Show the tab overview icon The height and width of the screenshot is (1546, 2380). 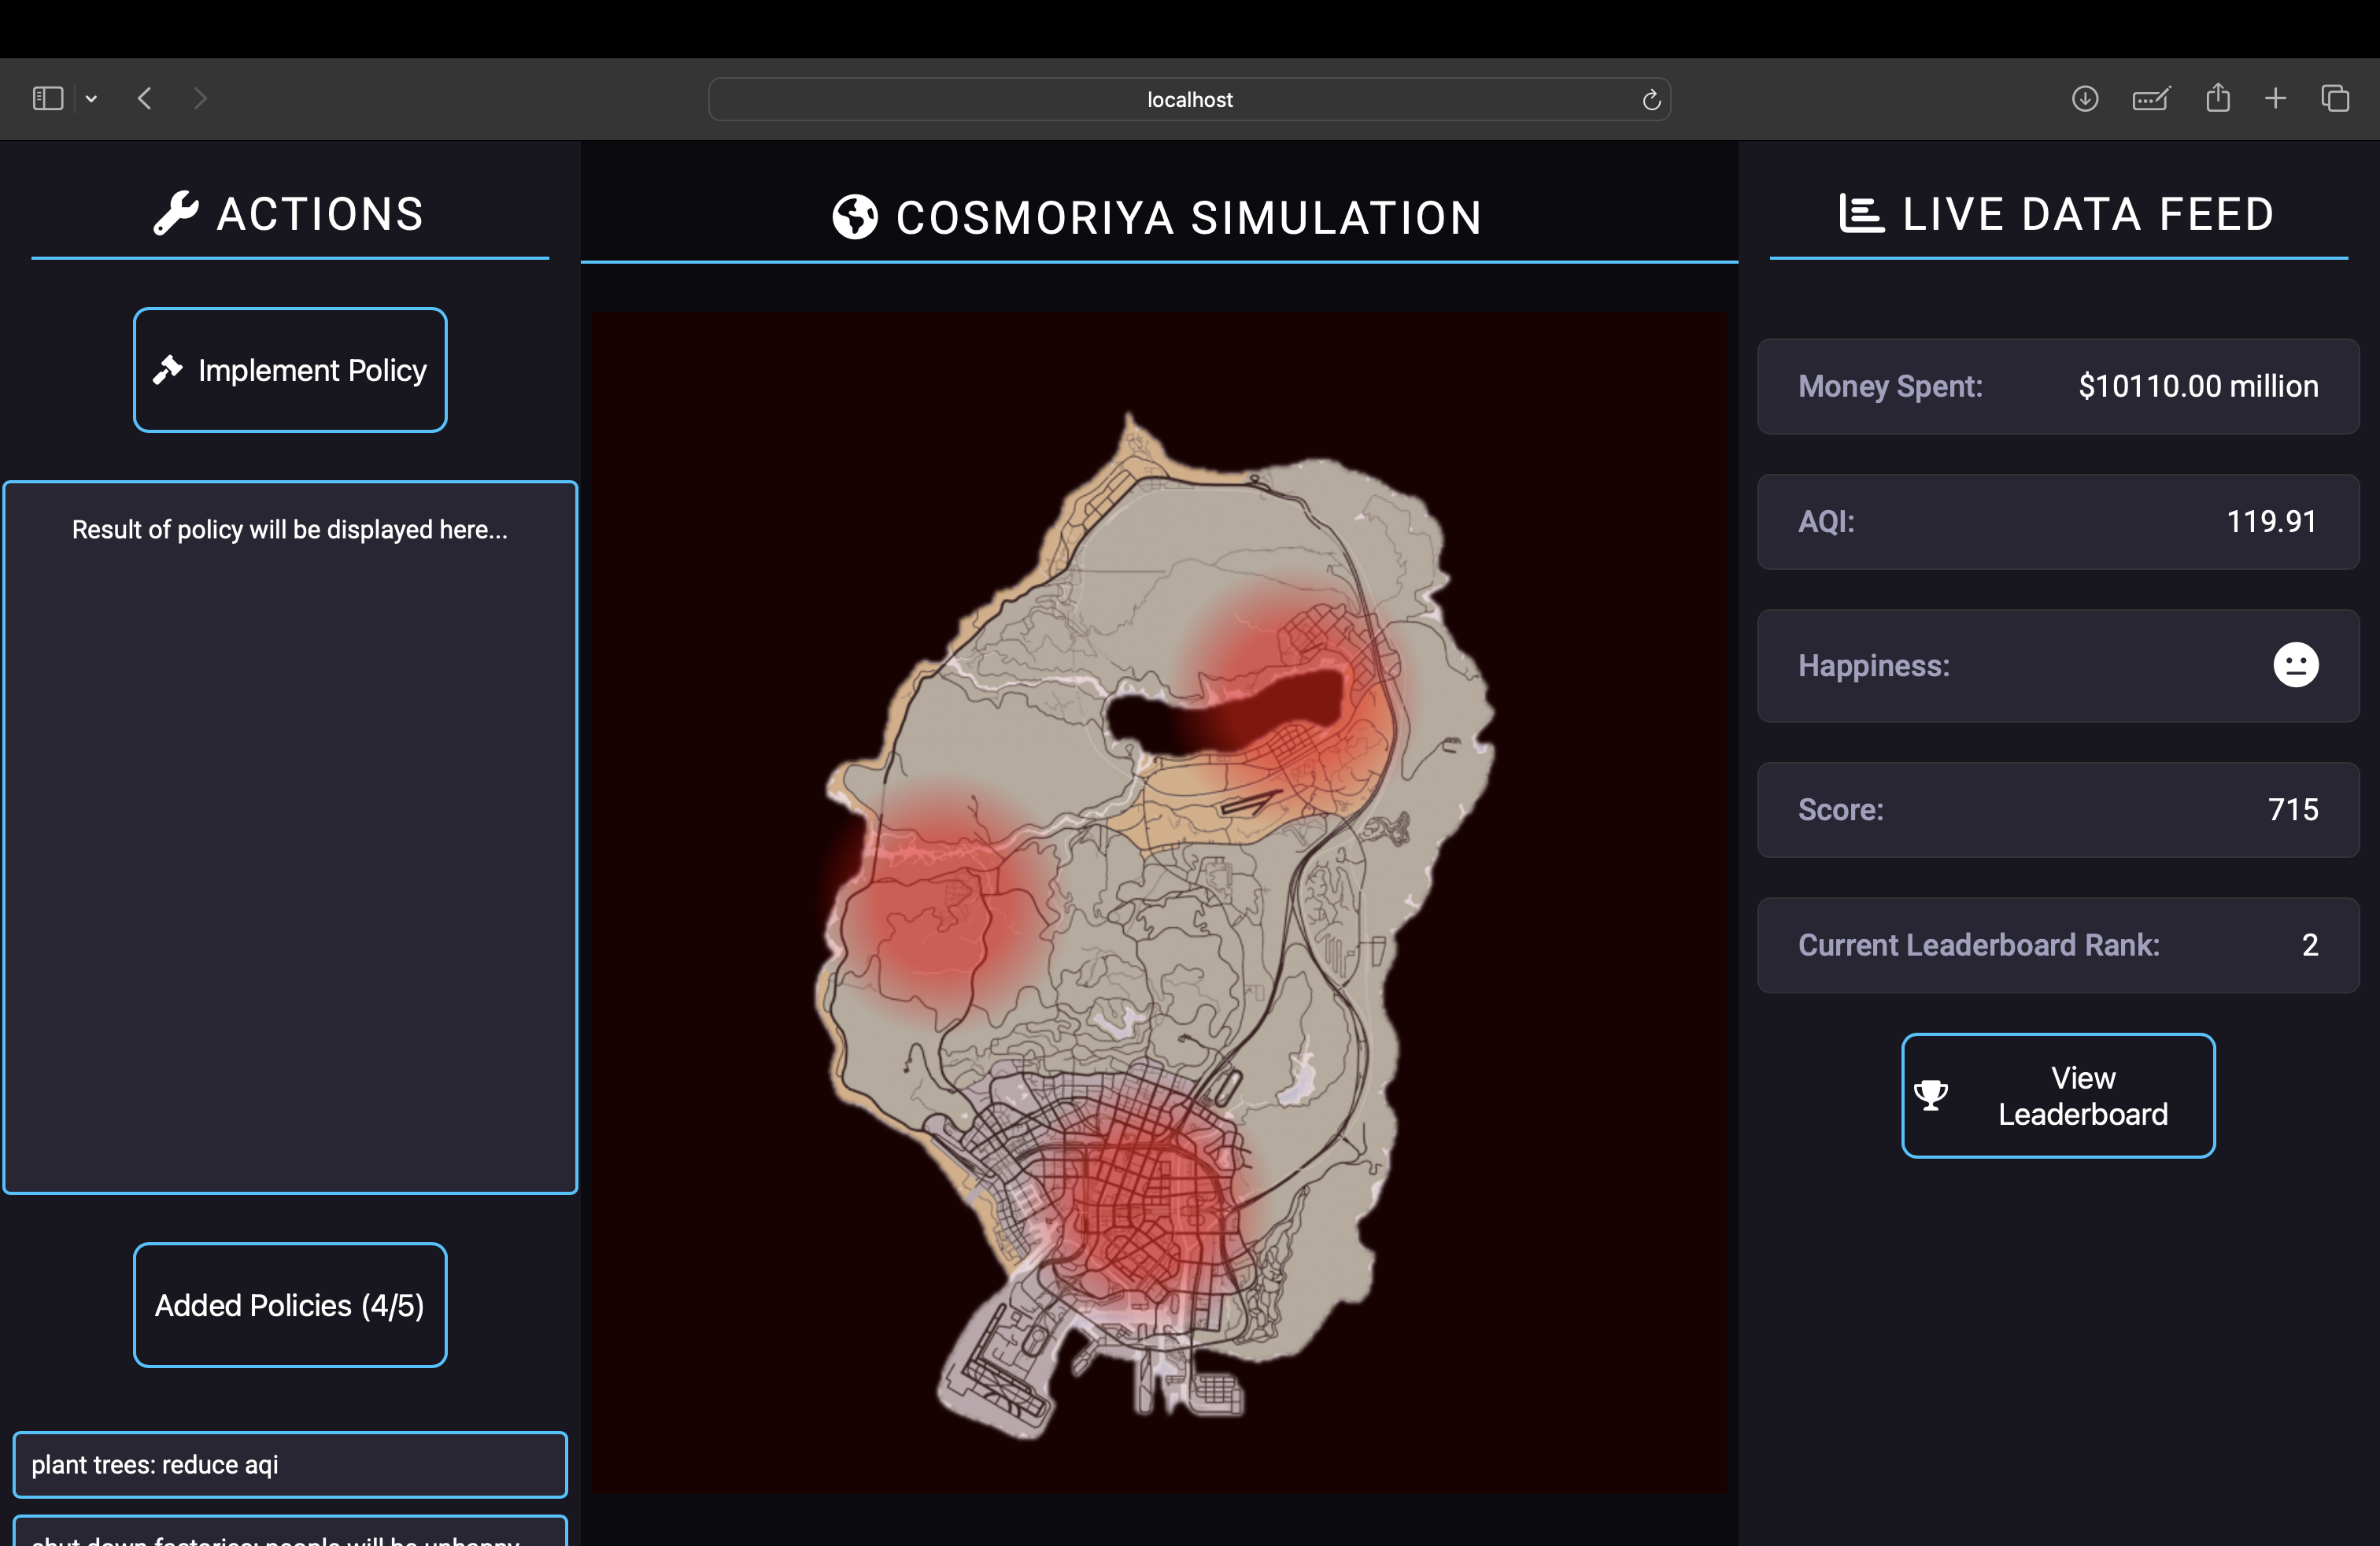(x=2335, y=98)
